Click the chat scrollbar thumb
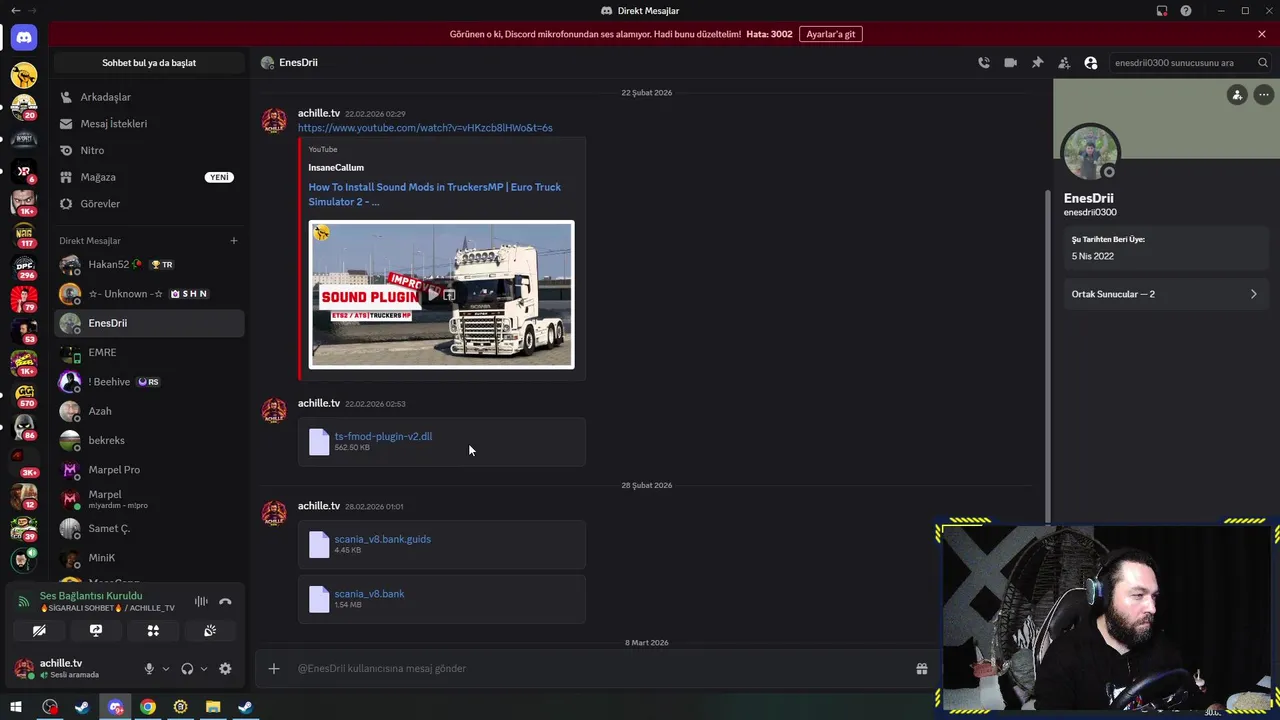This screenshot has width=1280, height=720. 1048,355
